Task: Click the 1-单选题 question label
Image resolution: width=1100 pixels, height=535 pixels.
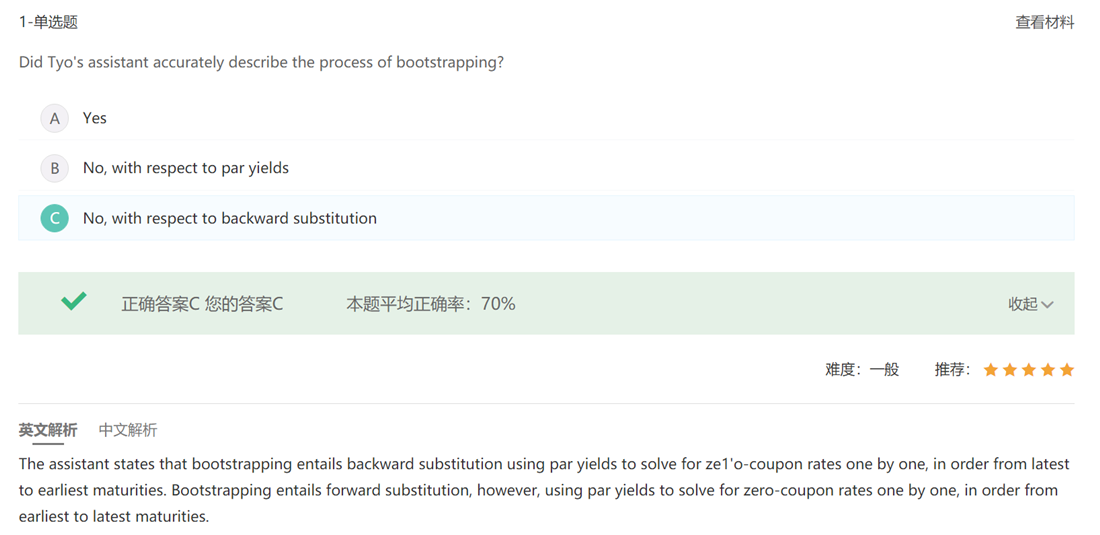Action: [x=48, y=22]
